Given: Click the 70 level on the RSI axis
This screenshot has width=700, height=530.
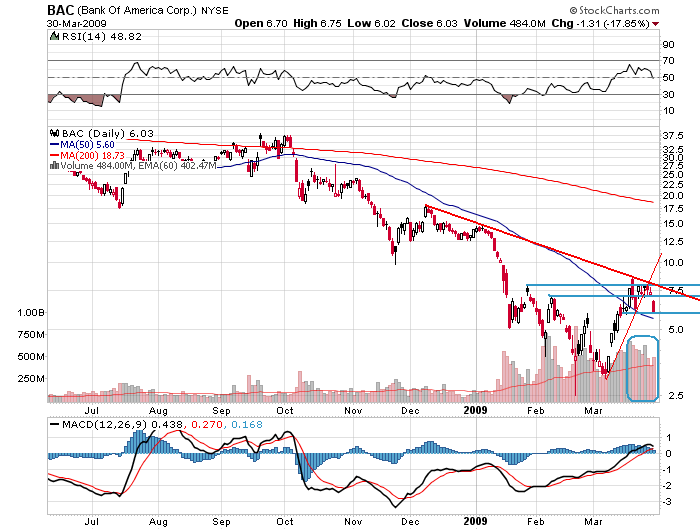Looking at the screenshot, I should [x=668, y=61].
